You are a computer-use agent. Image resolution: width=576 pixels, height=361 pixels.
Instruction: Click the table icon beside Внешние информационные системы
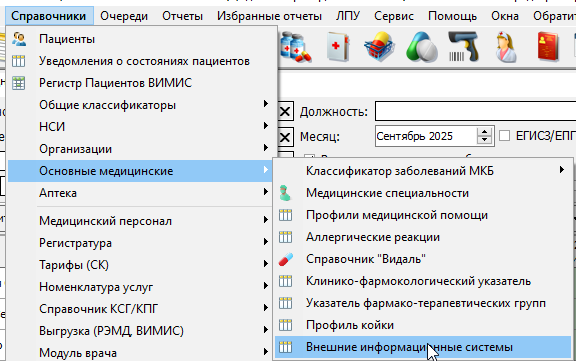pos(285,347)
